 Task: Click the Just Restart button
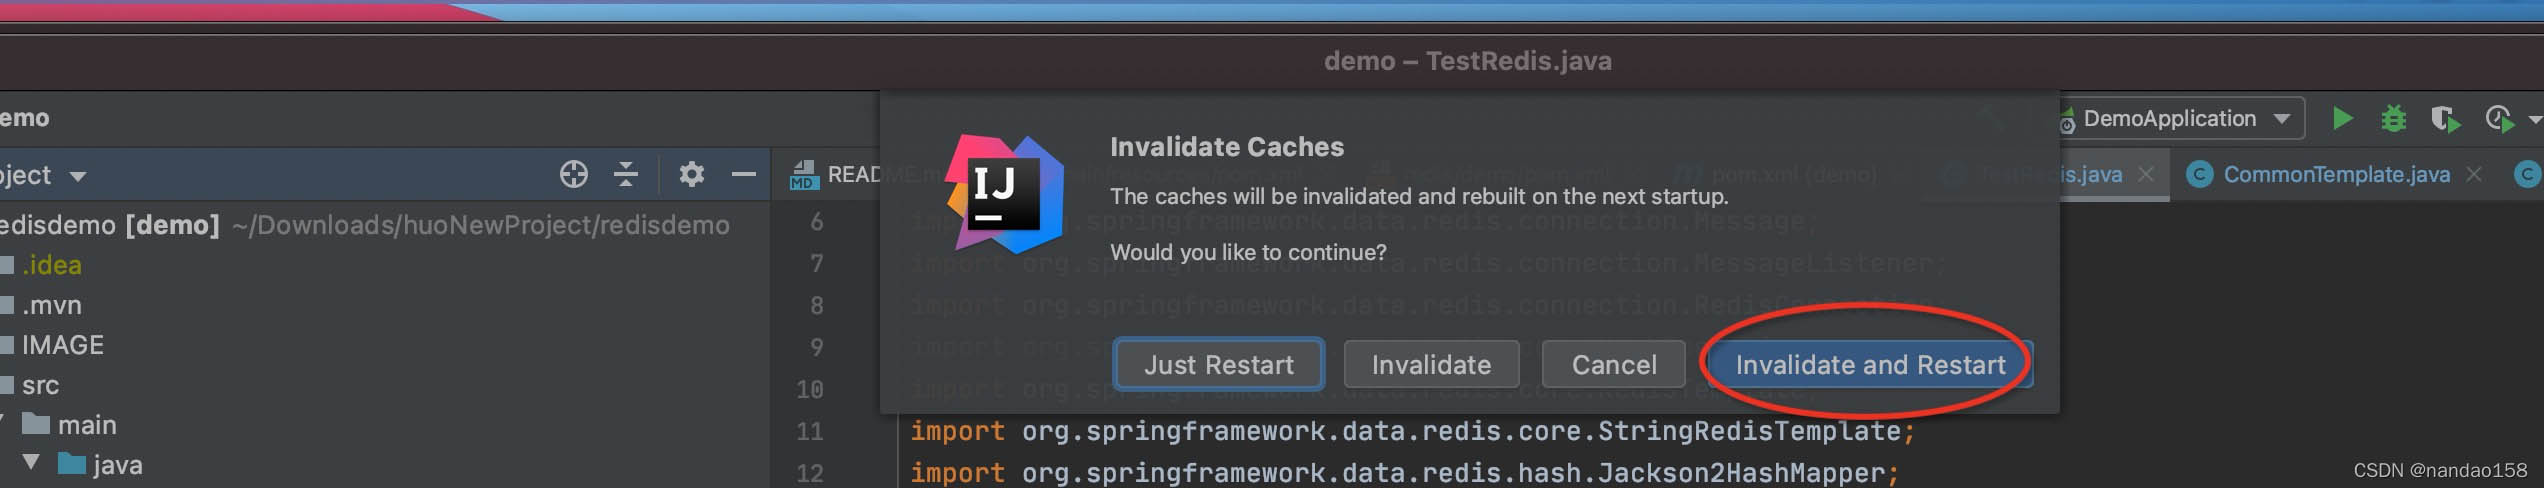point(1219,364)
